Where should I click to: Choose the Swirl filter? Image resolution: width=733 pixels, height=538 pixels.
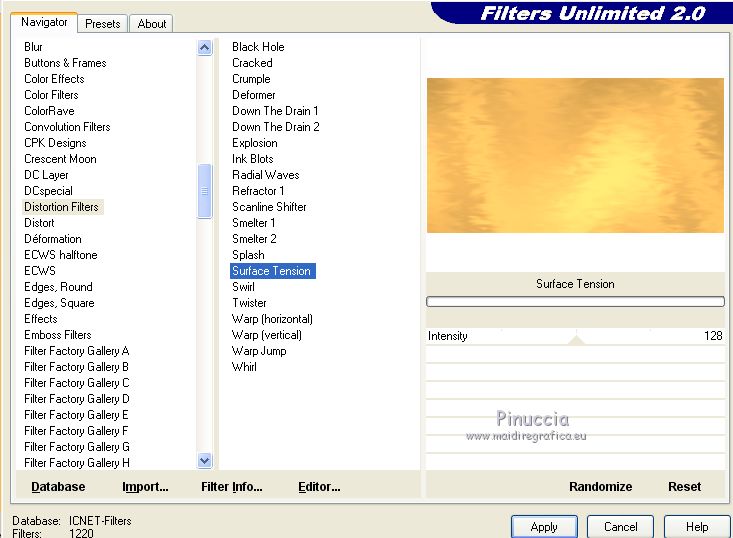tap(244, 287)
